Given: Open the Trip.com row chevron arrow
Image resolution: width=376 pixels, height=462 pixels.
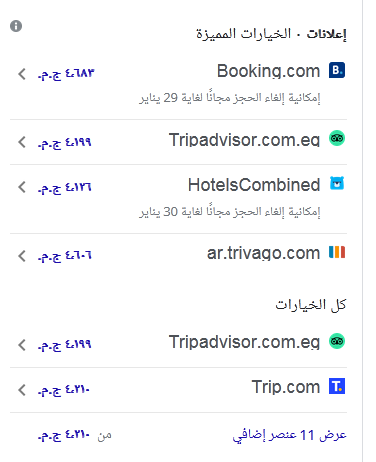Looking at the screenshot, I should coord(22,390).
